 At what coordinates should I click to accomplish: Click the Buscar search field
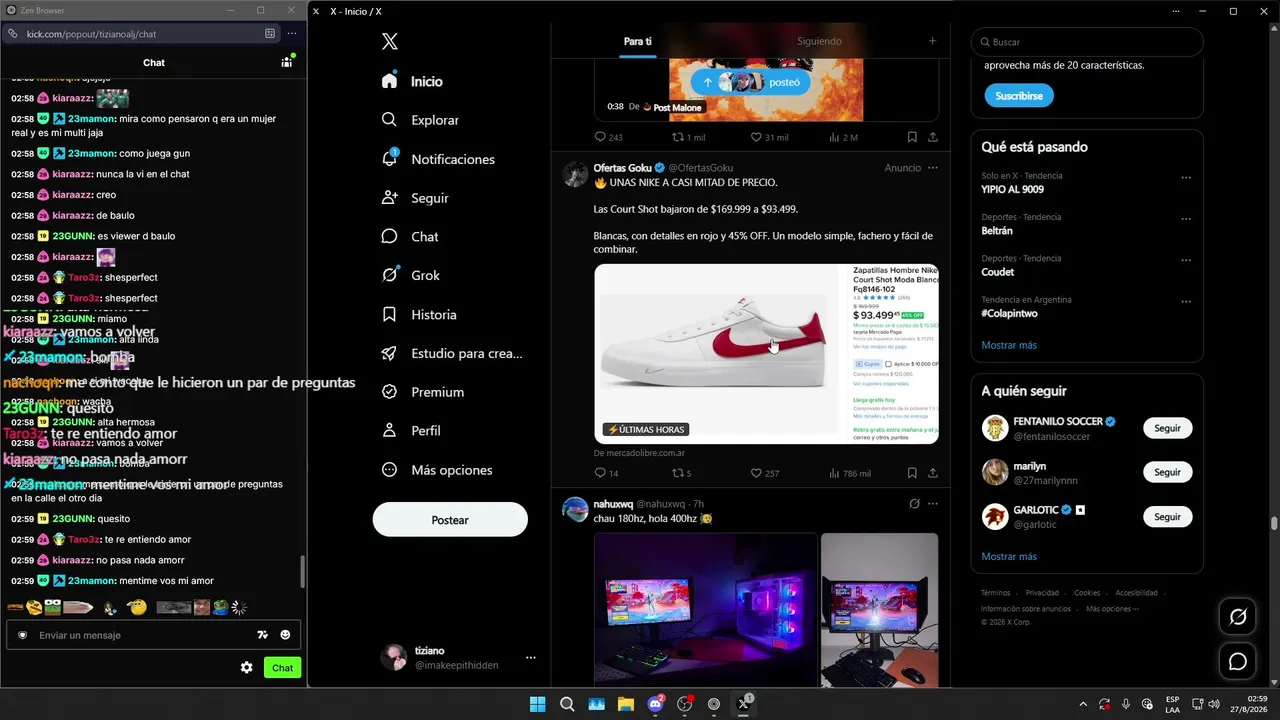point(1087,42)
